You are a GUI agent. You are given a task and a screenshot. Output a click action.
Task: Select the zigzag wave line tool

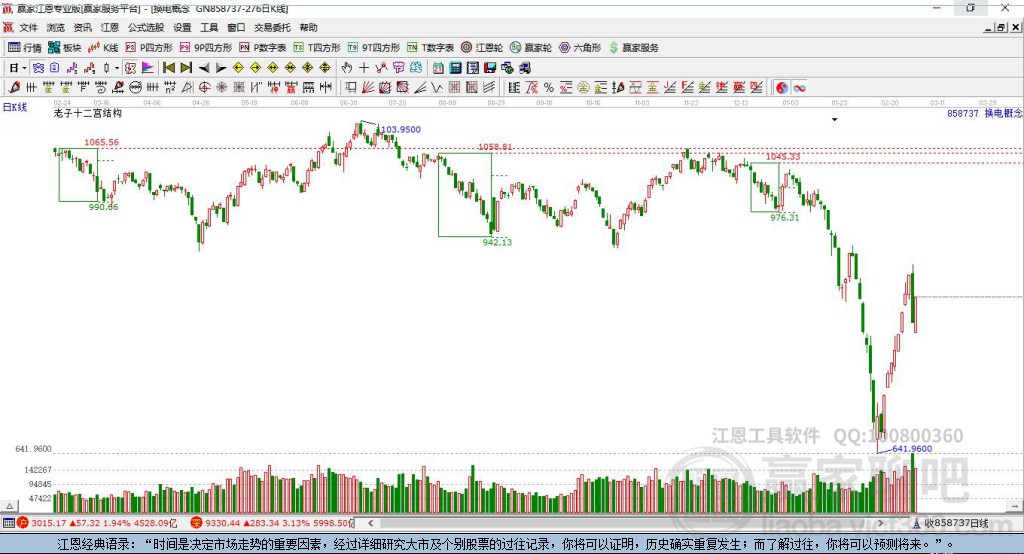(x=438, y=88)
